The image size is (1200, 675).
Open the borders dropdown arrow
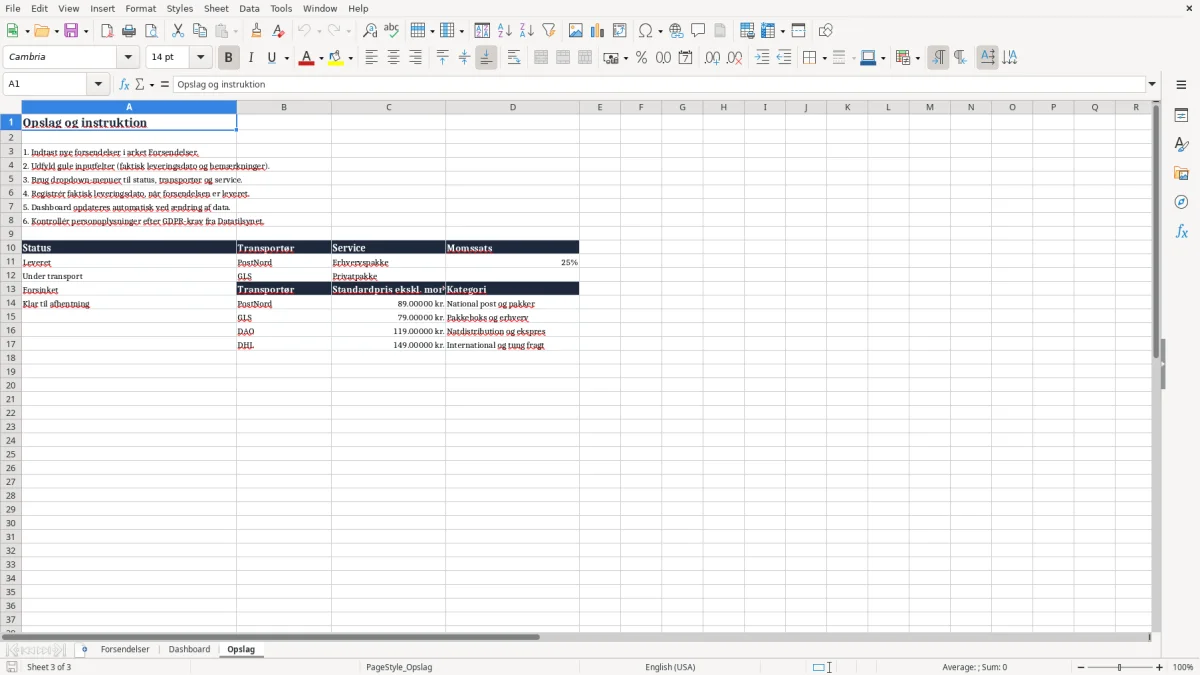pos(824,58)
